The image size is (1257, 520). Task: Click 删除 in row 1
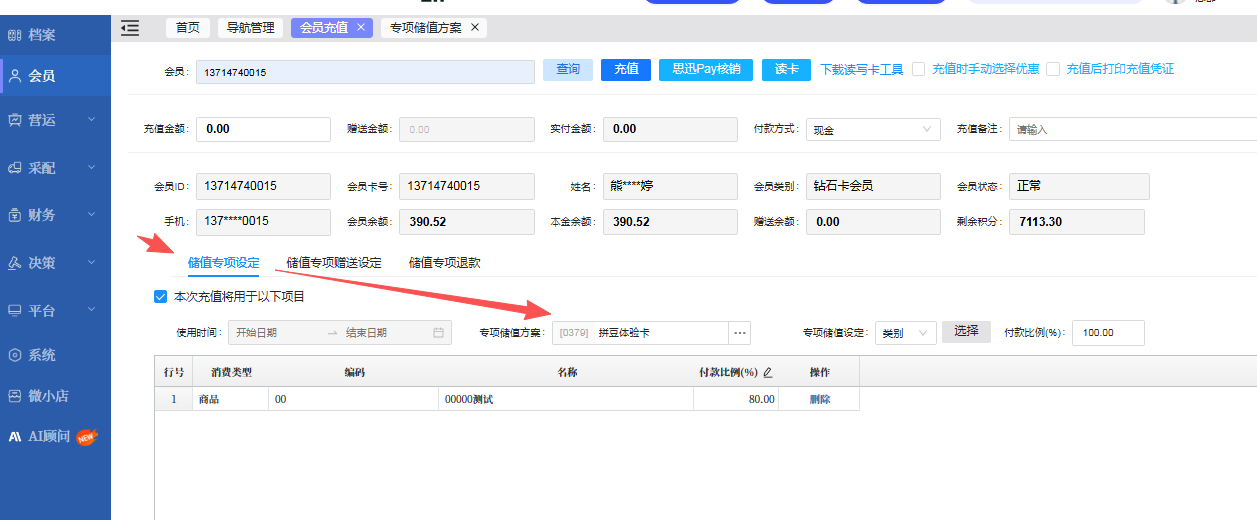coord(820,399)
